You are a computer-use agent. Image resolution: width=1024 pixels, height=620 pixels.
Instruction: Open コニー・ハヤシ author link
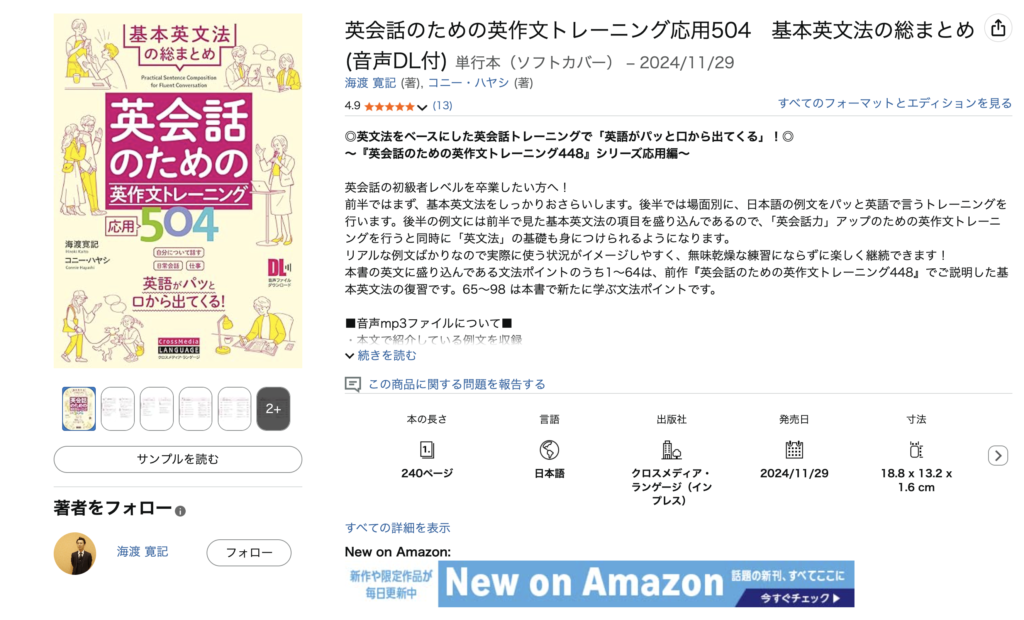(x=470, y=83)
